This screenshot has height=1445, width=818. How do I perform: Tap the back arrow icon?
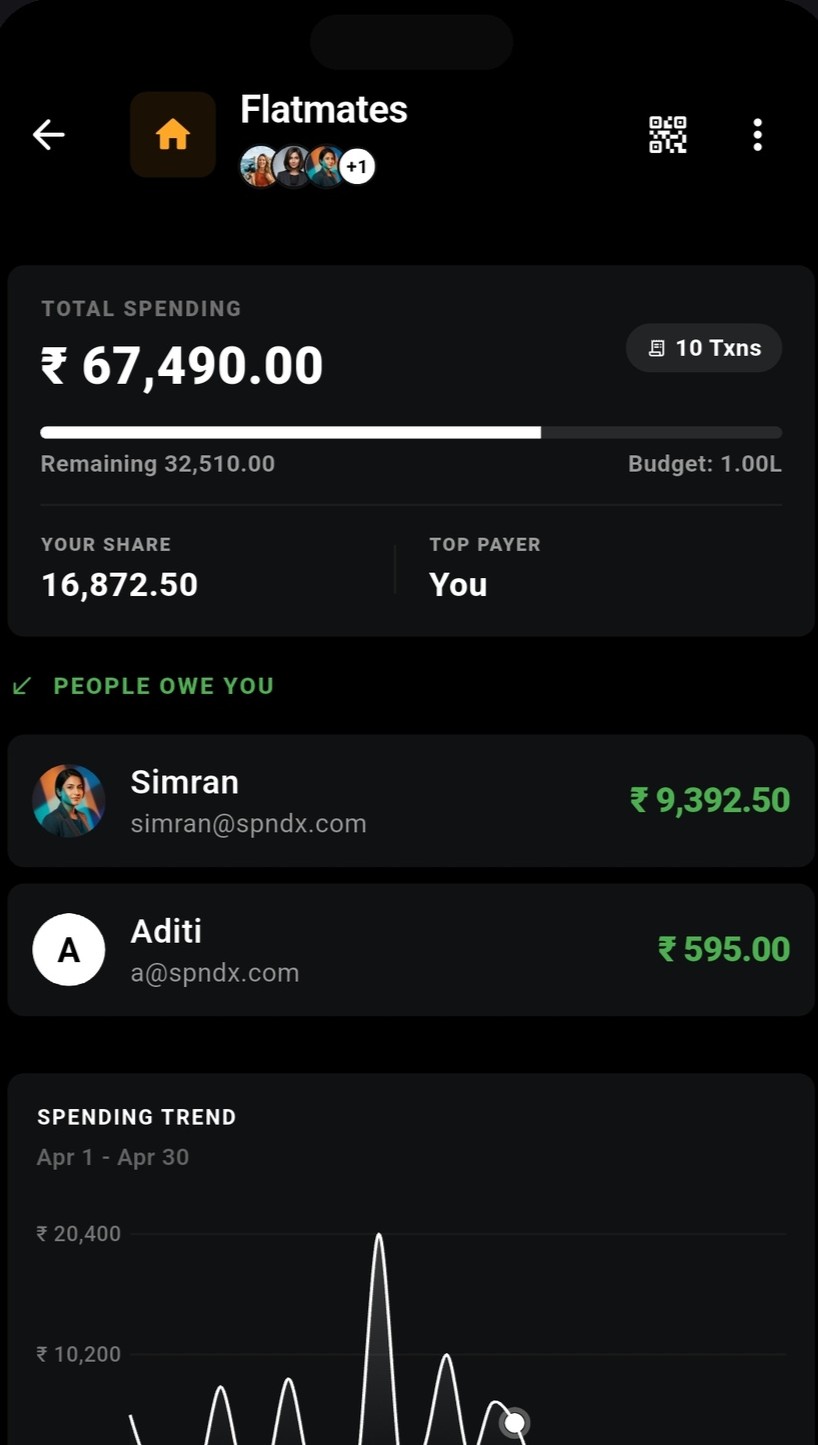48,134
